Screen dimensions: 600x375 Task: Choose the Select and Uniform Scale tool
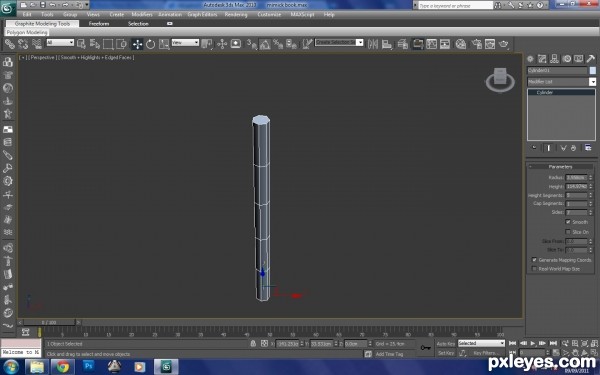tap(164, 44)
